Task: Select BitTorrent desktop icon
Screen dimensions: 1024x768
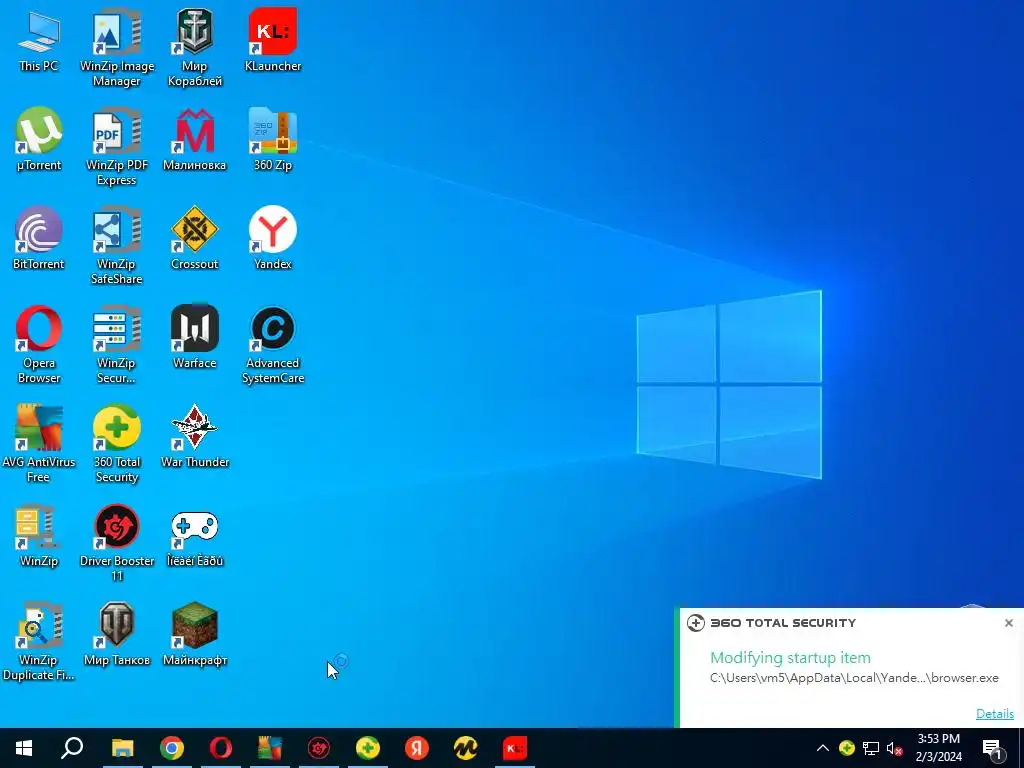Action: (39, 239)
